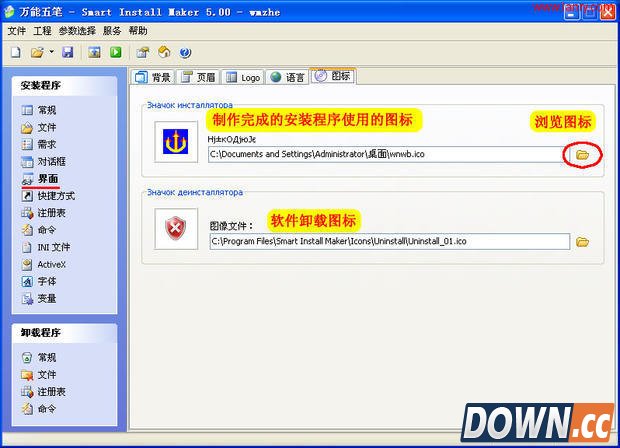Switch to the Logo tab
This screenshot has width=620, height=448.
[243, 77]
